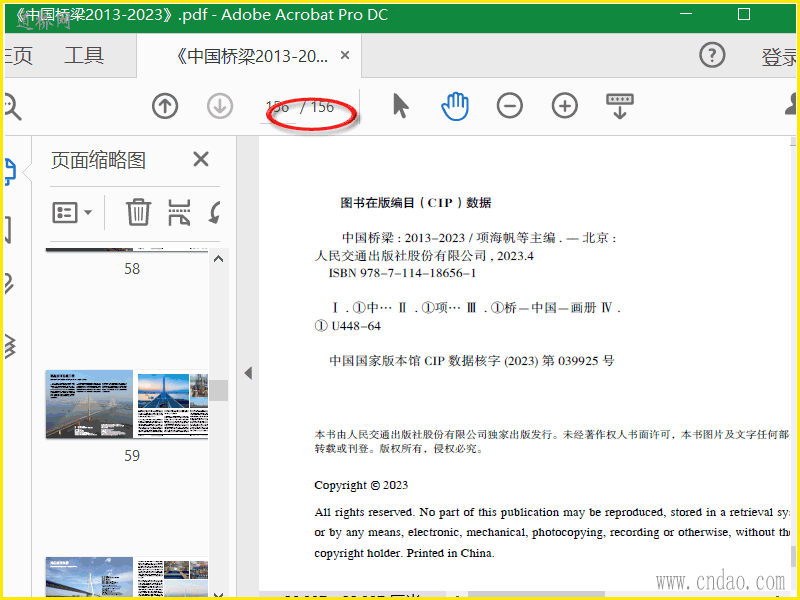Rotate pages counterclockwise icon
The height and width of the screenshot is (600, 800).
tap(215, 212)
